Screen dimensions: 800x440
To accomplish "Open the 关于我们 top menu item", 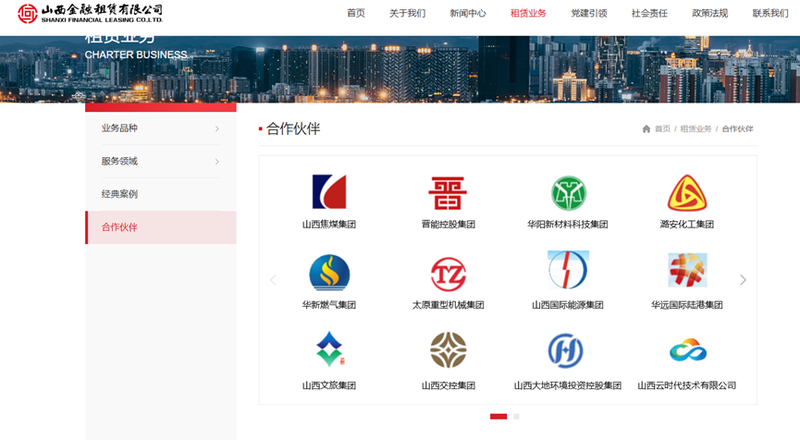I will (407, 13).
